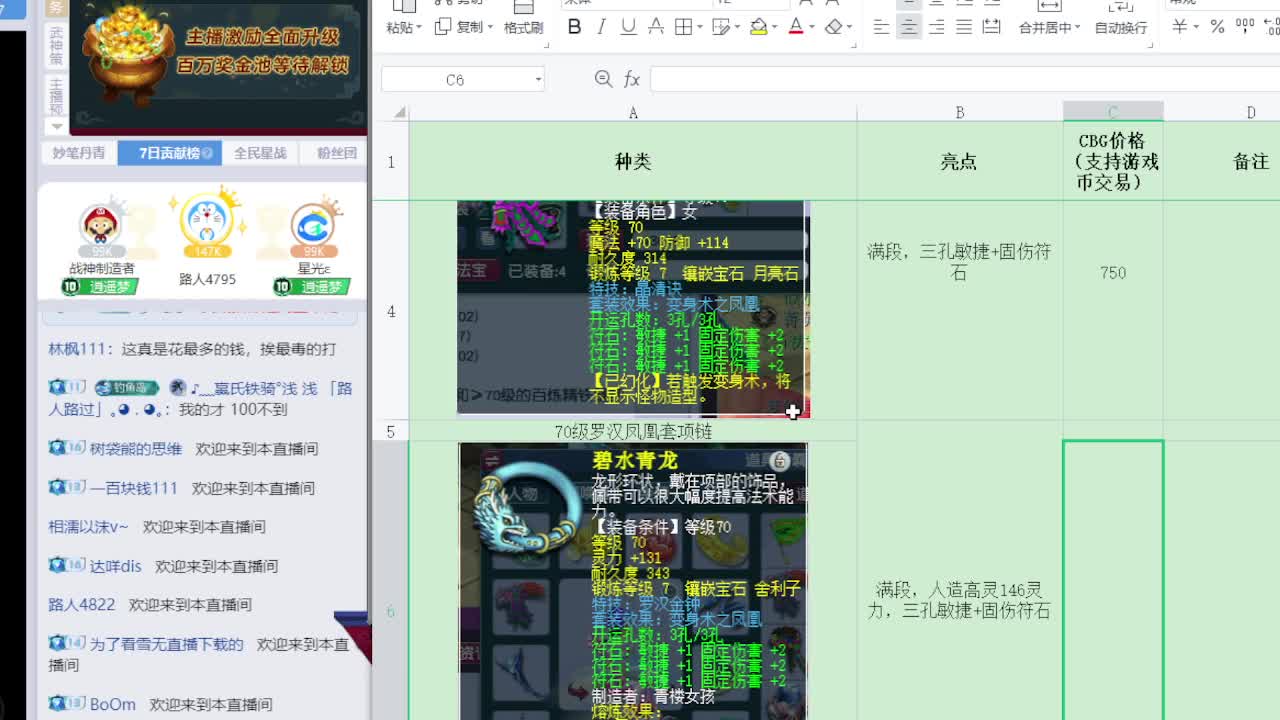Apply the red font color A

796,27
